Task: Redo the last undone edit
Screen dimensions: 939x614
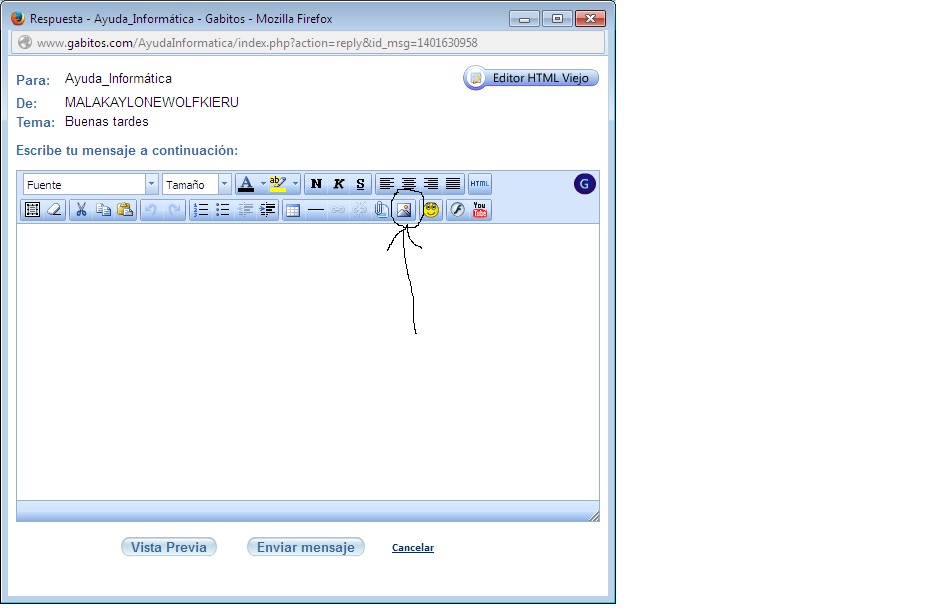Action: tap(174, 210)
